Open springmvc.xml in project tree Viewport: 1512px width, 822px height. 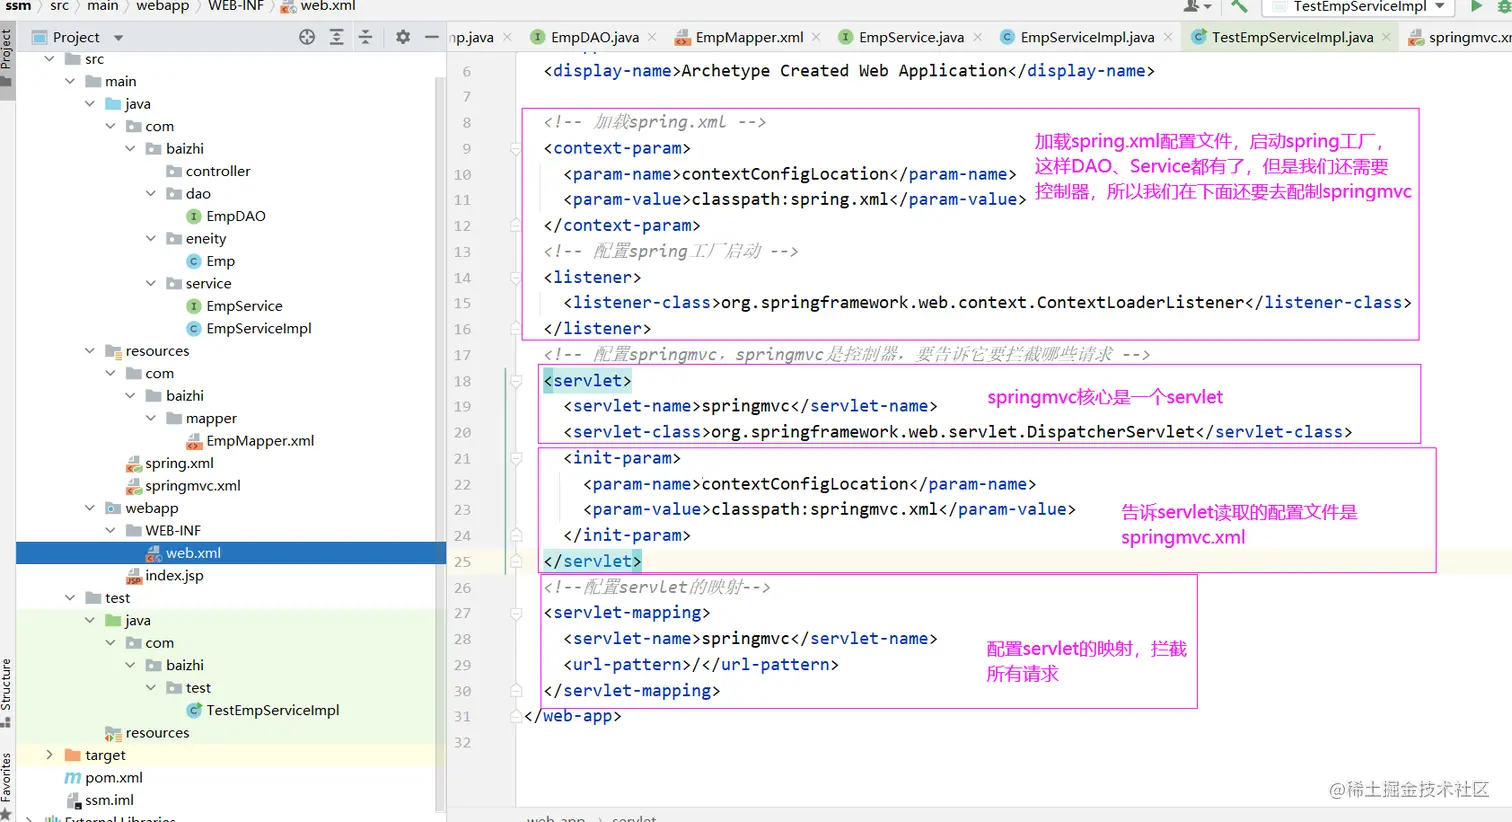tap(192, 486)
